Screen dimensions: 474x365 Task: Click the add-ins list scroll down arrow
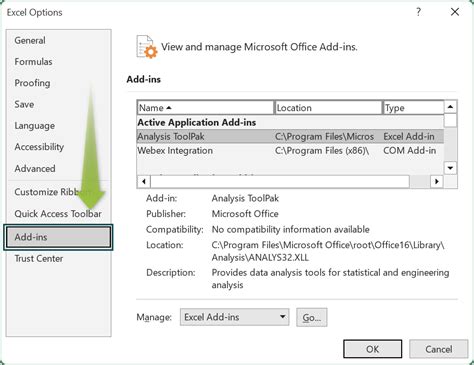click(450, 168)
